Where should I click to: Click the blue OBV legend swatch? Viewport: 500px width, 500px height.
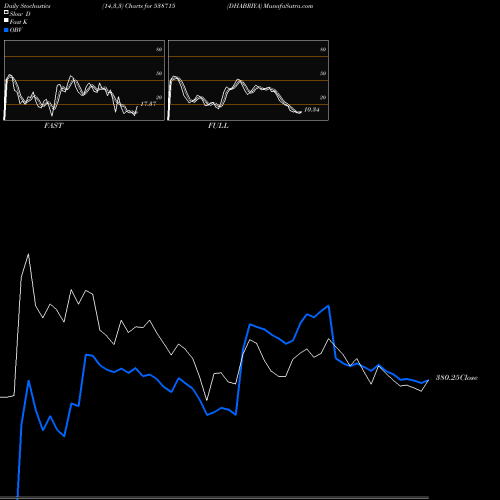(6, 30)
